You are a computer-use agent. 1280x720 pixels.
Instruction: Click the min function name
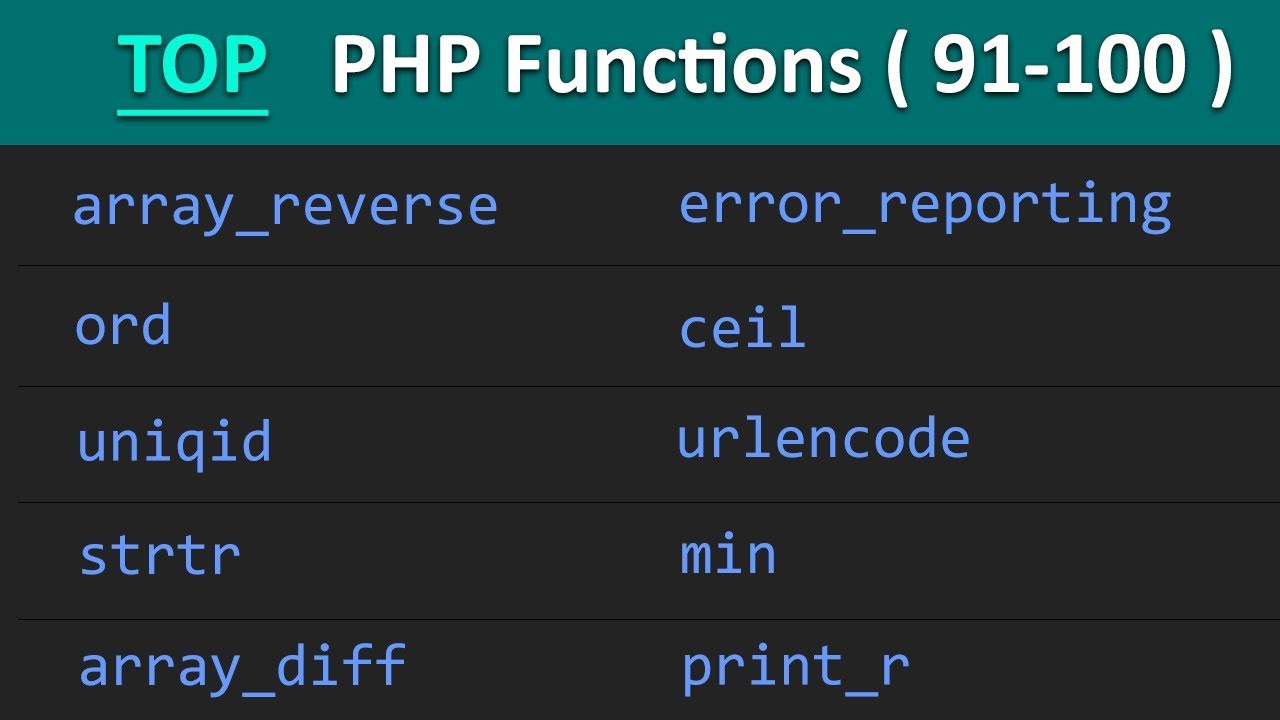(x=728, y=554)
